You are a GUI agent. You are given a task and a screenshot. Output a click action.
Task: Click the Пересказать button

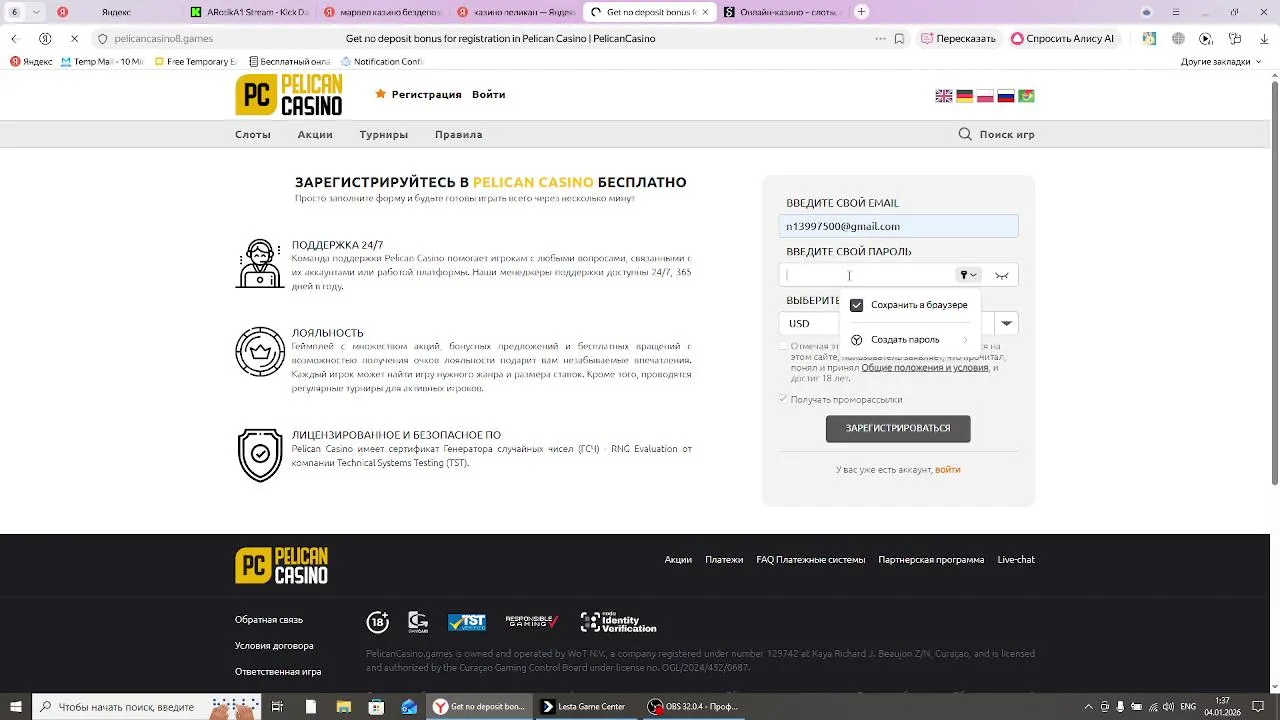click(959, 39)
